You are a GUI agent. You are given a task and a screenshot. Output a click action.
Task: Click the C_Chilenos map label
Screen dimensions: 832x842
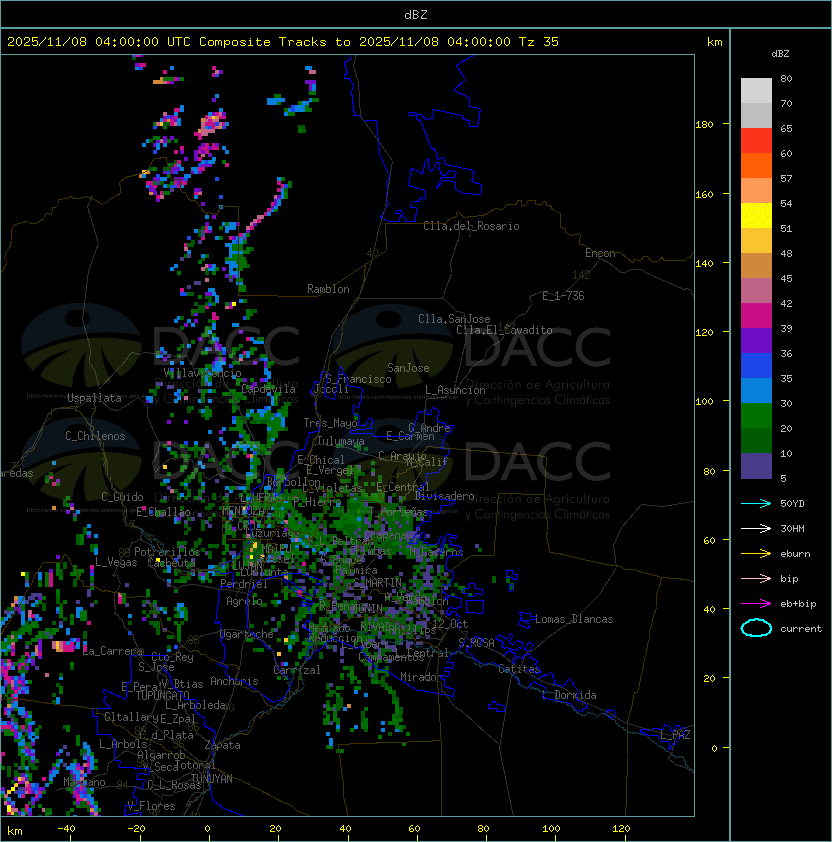[95, 436]
